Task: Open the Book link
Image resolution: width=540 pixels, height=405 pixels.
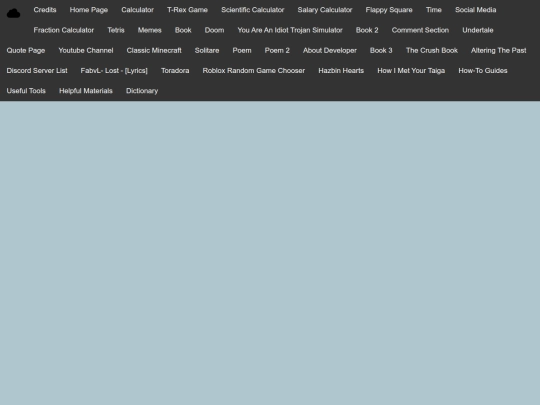Action: click(x=183, y=30)
